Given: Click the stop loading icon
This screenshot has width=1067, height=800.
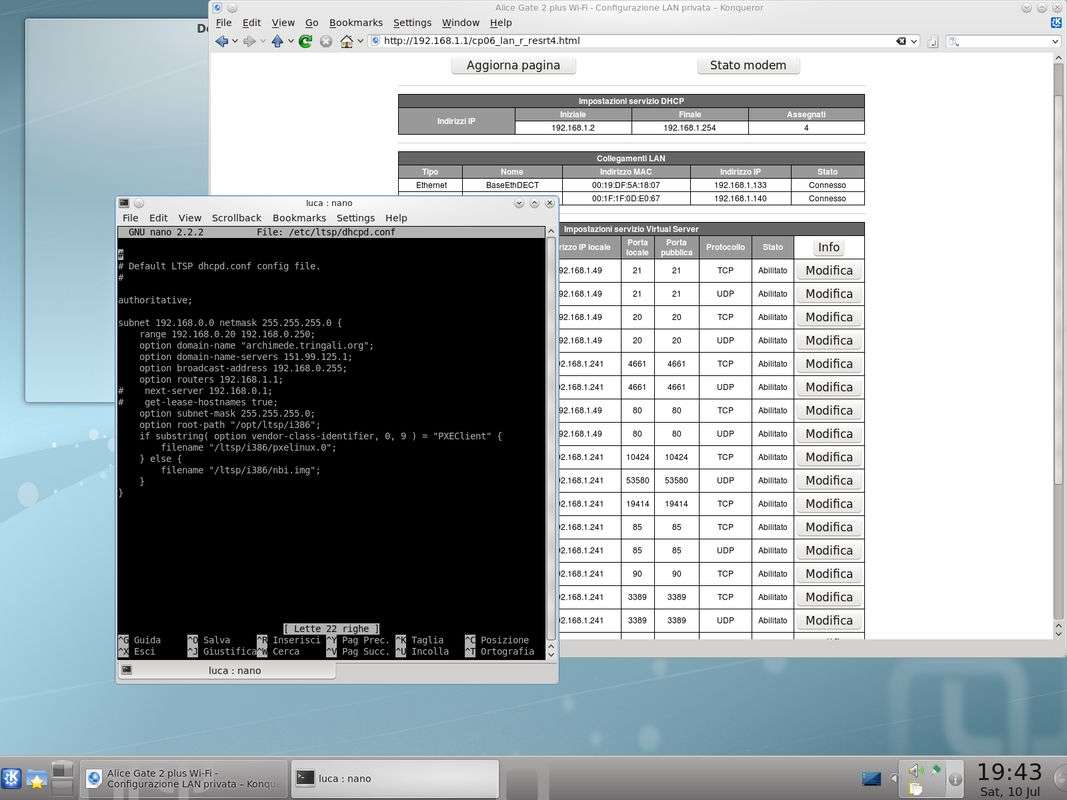Looking at the screenshot, I should [x=325, y=41].
